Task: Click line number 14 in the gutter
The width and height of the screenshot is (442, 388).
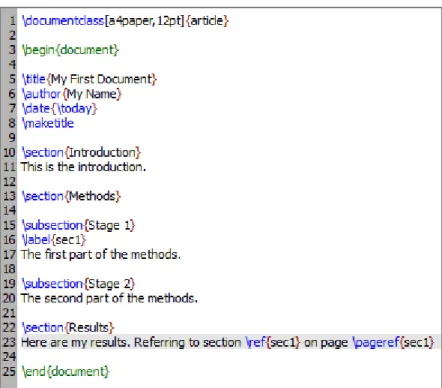Action: pos(10,211)
